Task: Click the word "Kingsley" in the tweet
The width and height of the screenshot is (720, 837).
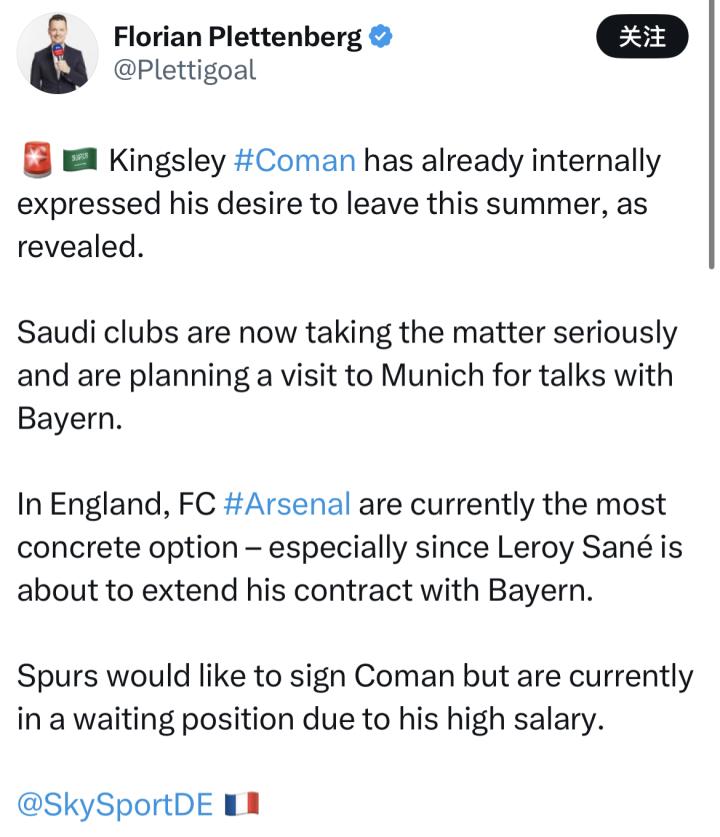Action: coord(166,160)
